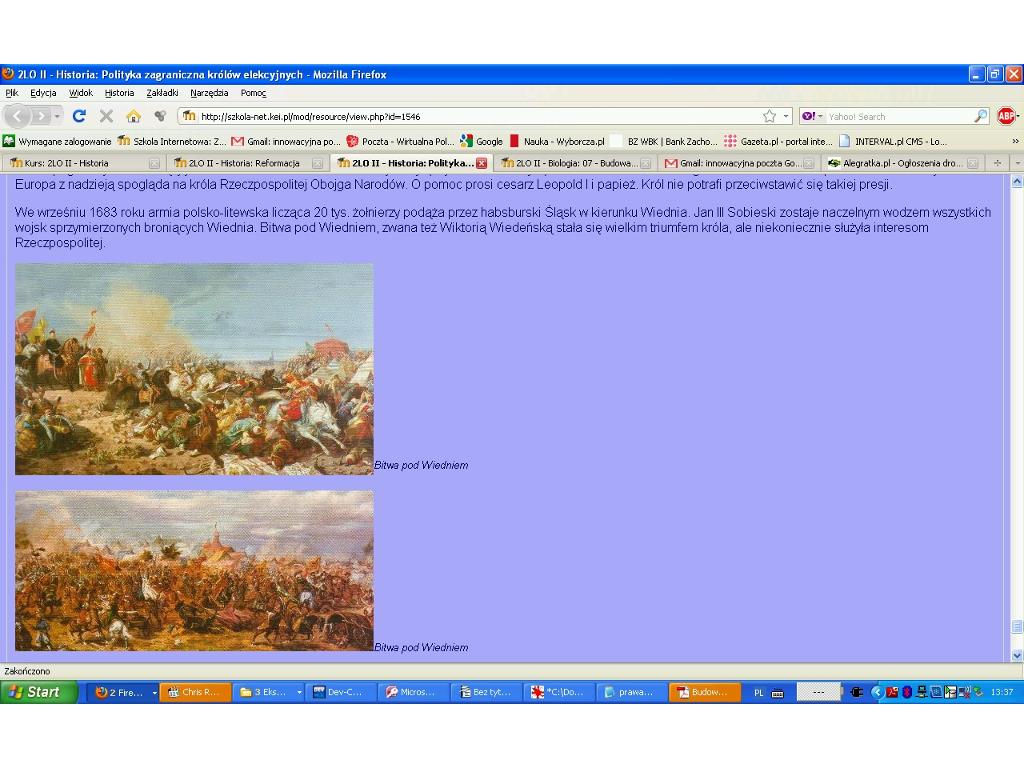Click the first Bitwa pod Wiedniem painting
Screen dimensions: 1024x768
(x=195, y=369)
